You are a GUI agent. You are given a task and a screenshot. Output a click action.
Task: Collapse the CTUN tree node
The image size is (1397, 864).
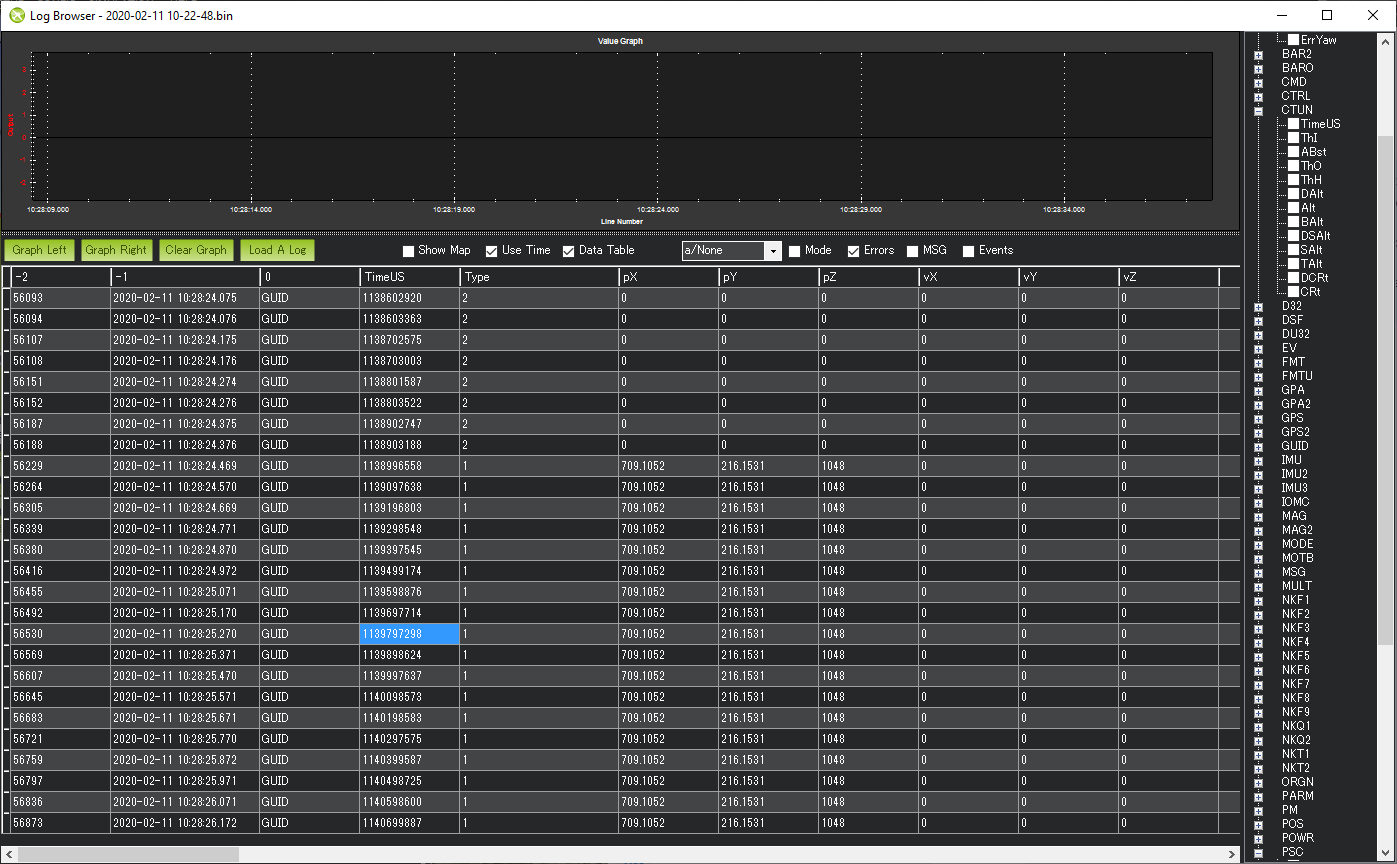coord(1257,110)
